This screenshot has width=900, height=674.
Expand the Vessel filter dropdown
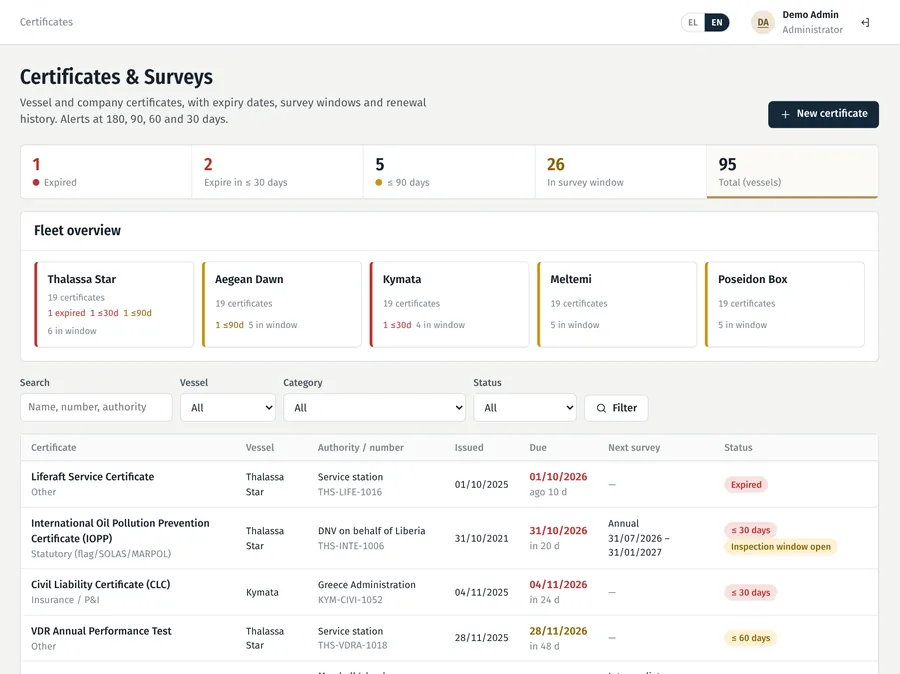click(228, 408)
